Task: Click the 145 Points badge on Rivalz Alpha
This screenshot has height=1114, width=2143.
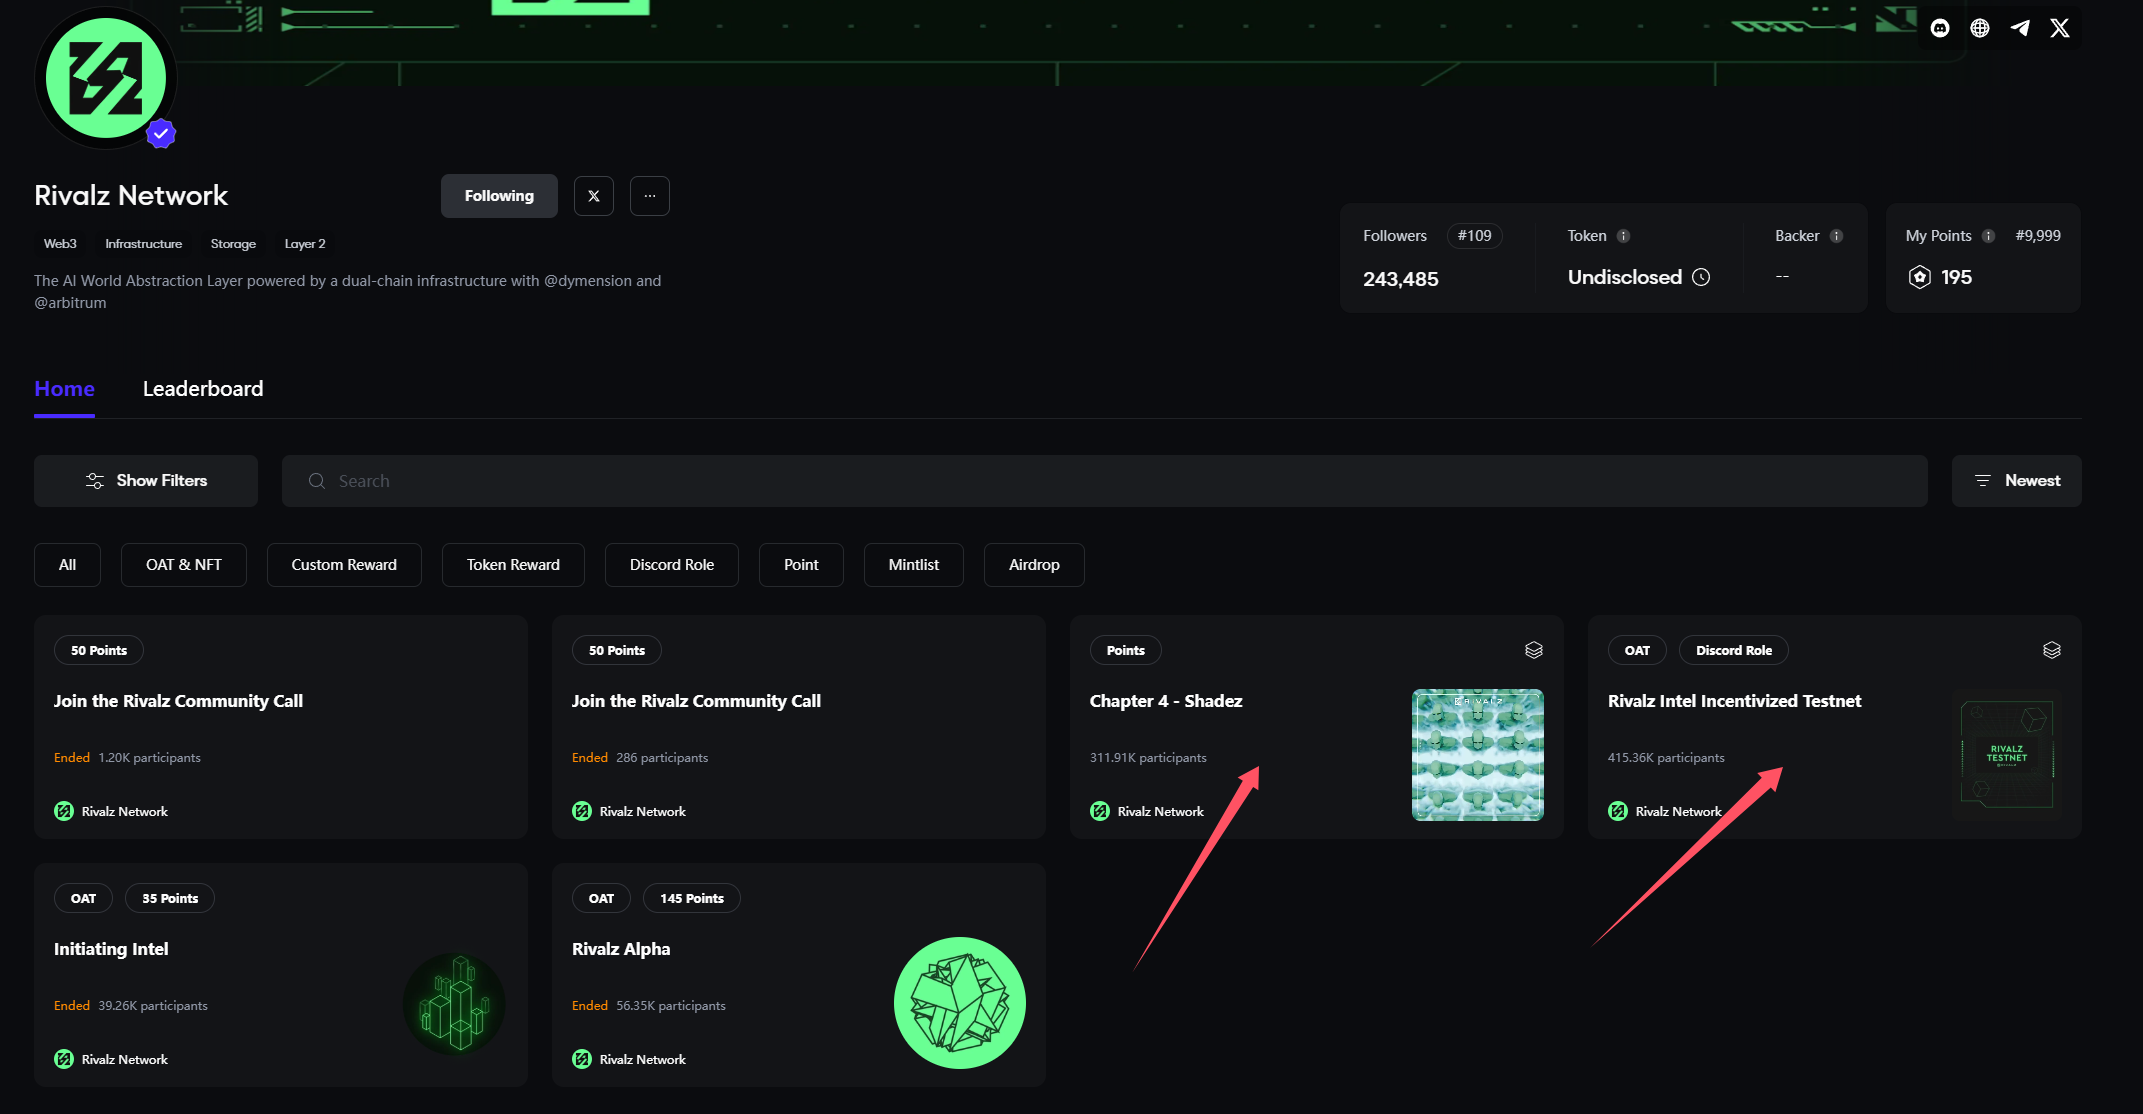Action: click(692, 898)
